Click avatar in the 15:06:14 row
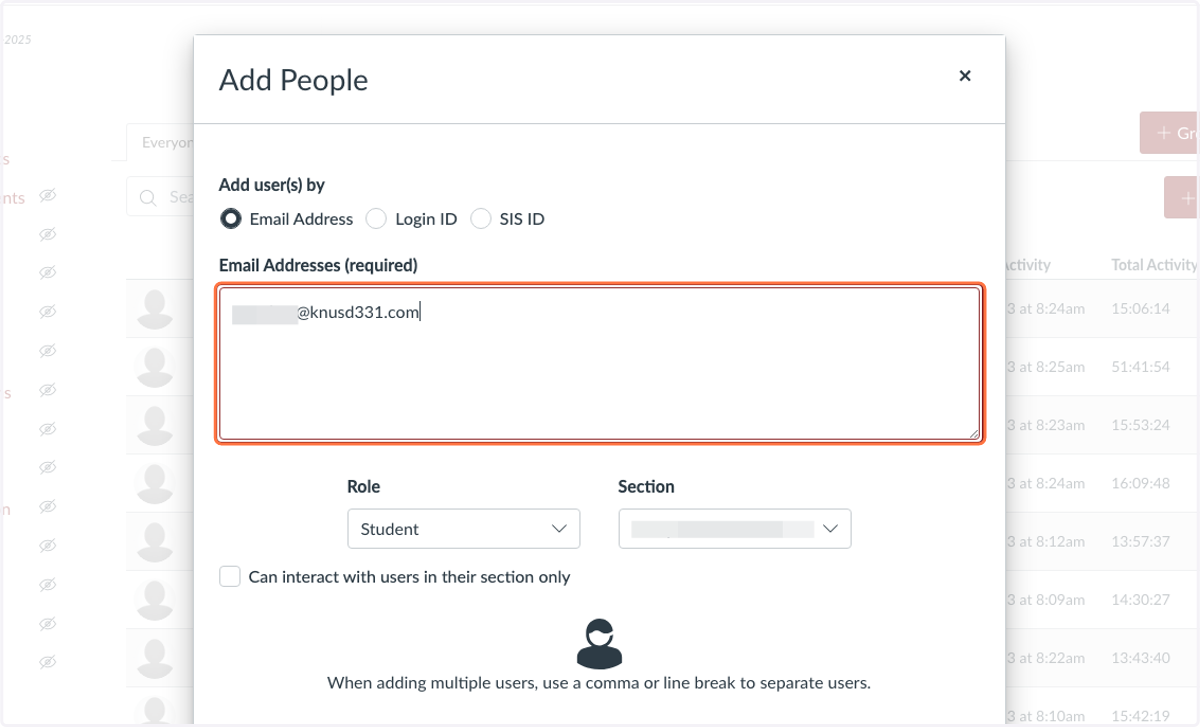 click(155, 309)
